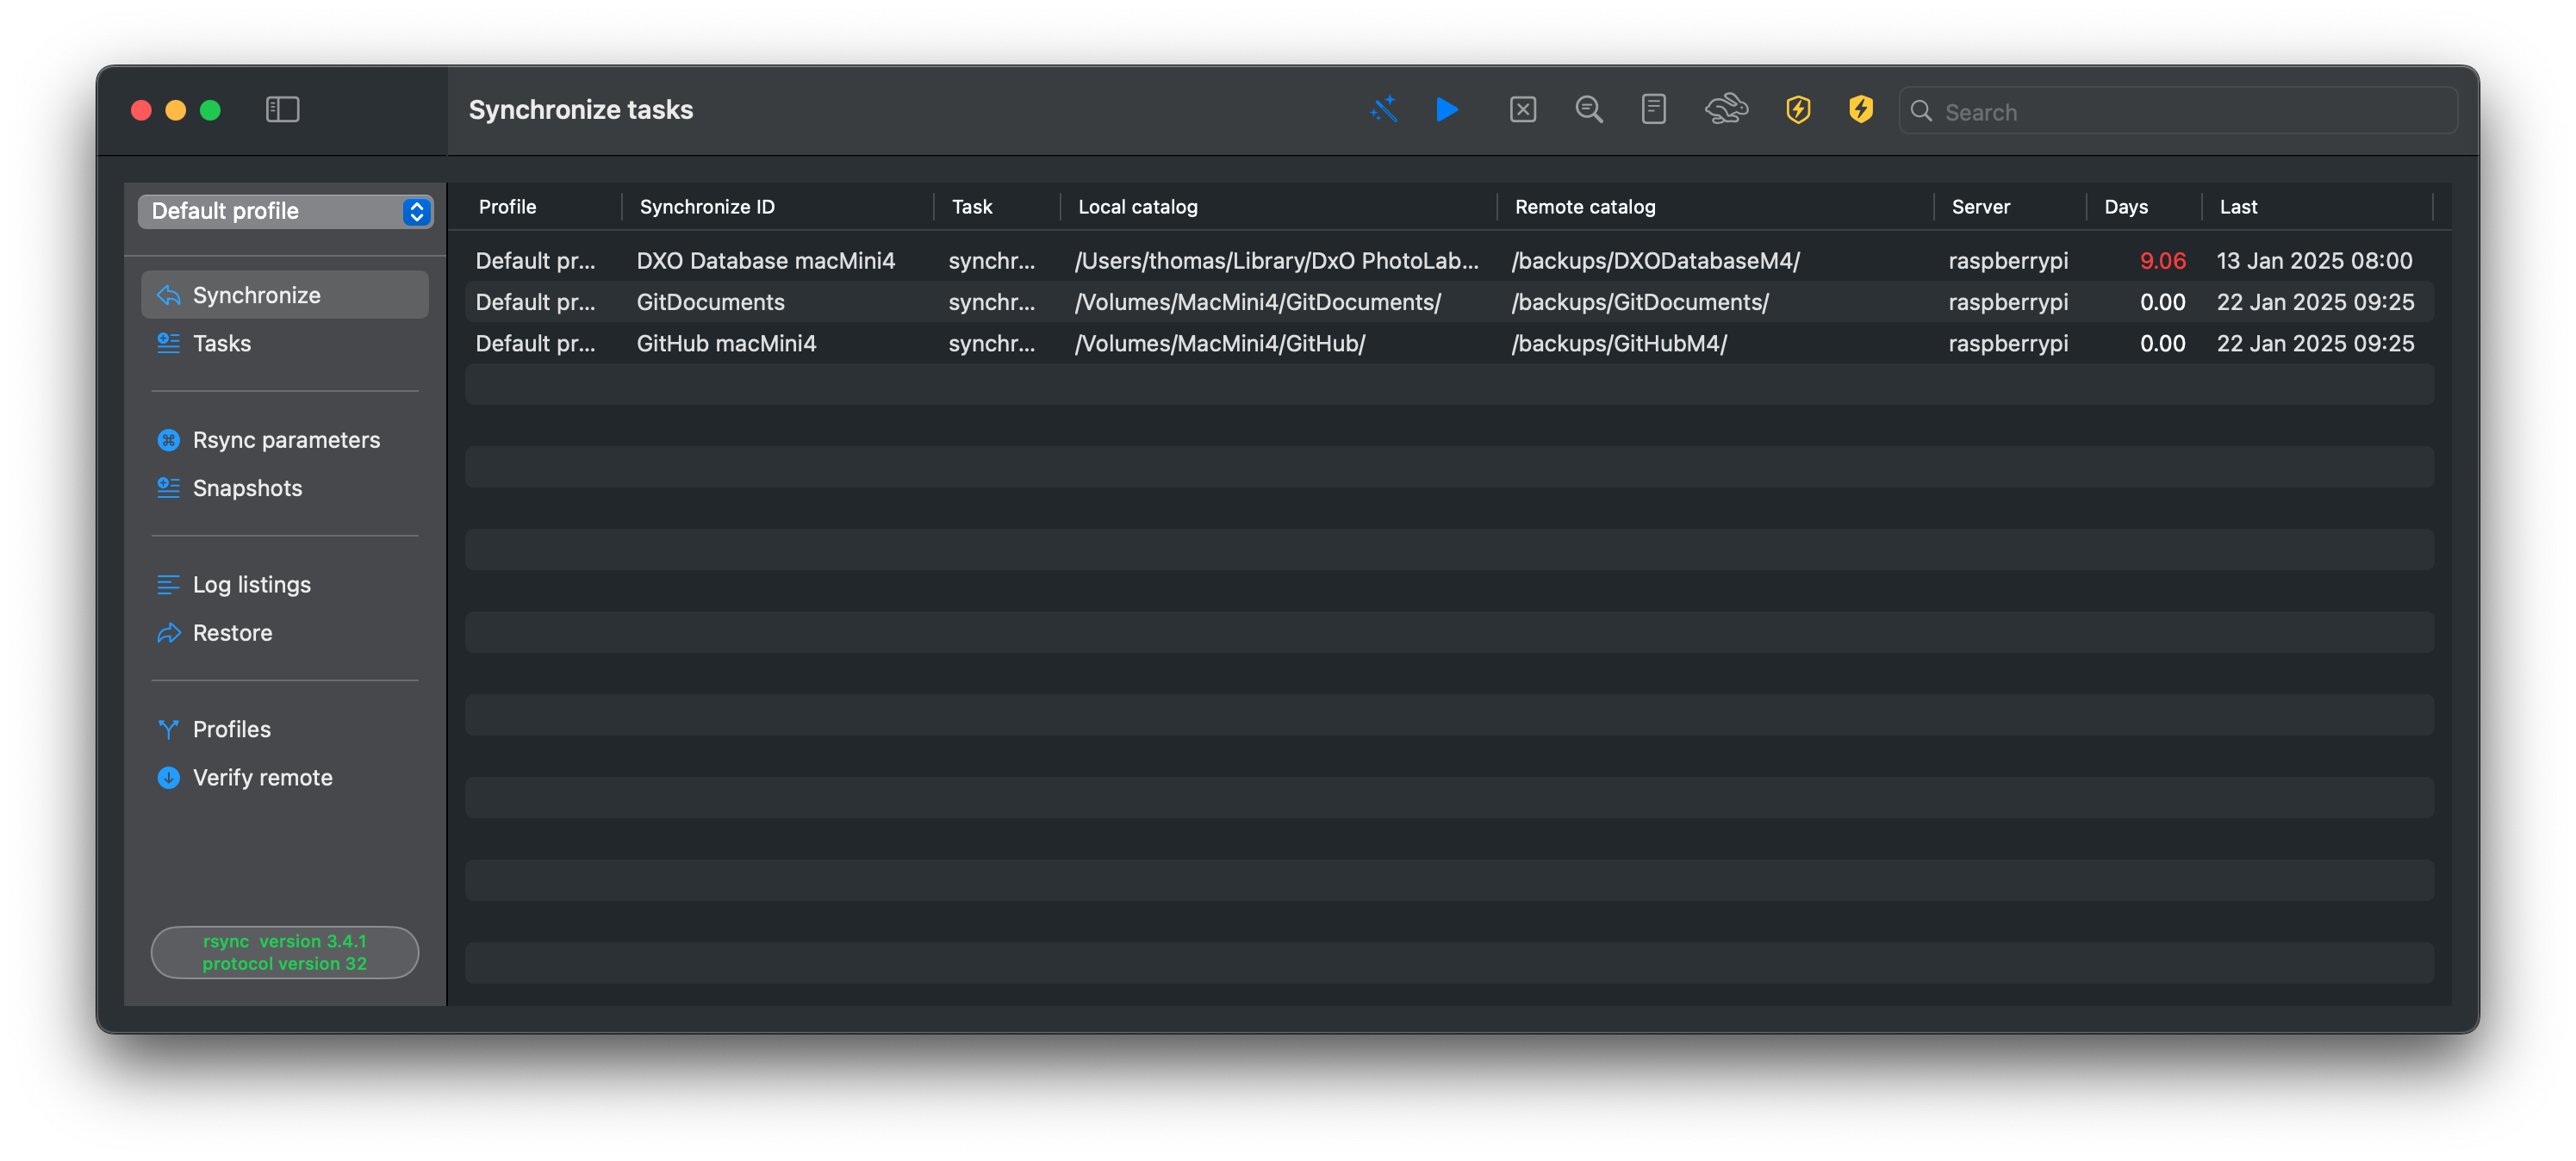
Task: Click the Profiles branch icon
Action: click(168, 729)
